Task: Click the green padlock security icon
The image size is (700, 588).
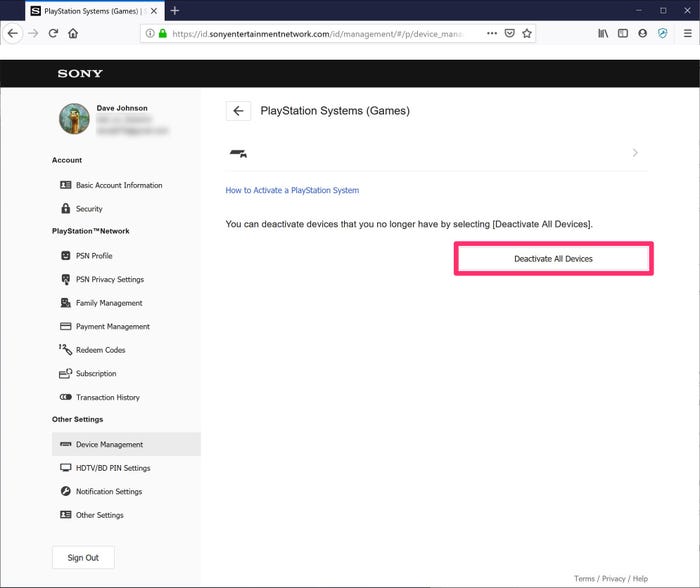Action: (163, 33)
